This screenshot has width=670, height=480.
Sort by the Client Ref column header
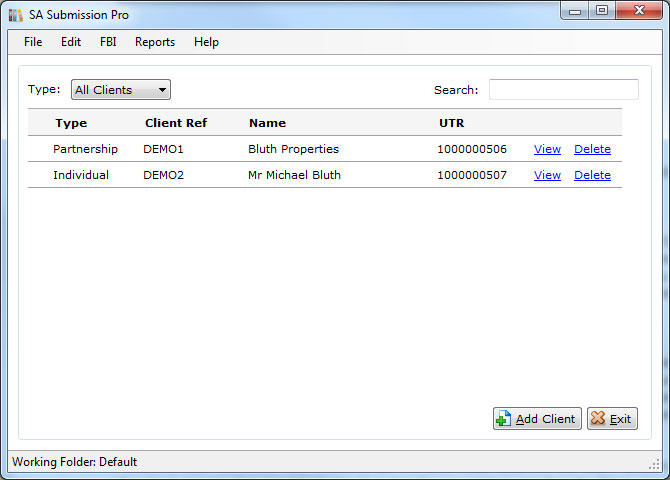click(x=175, y=123)
